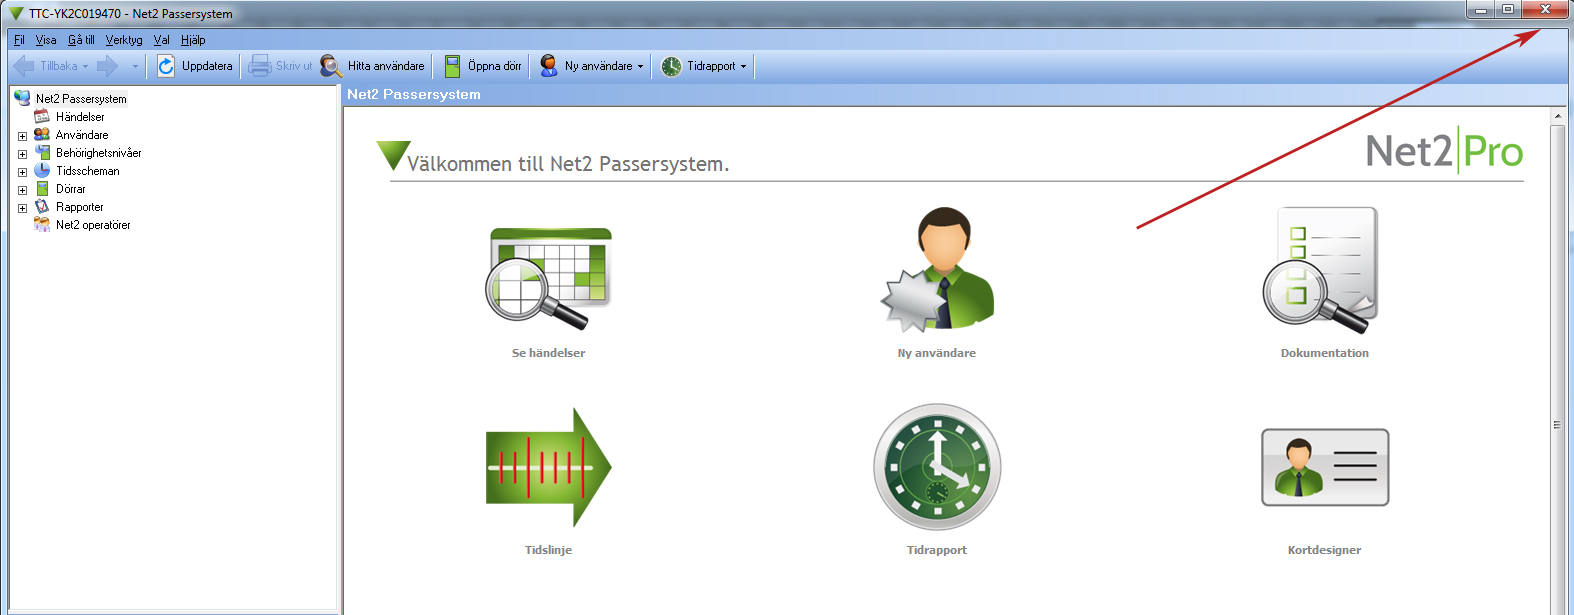Open the Fil menu
Viewport: 1574px width, 615px height.
[19, 40]
